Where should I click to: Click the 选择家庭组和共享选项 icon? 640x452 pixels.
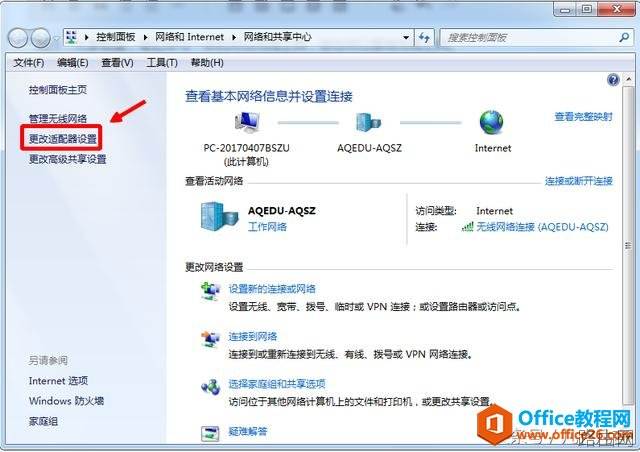(x=211, y=386)
